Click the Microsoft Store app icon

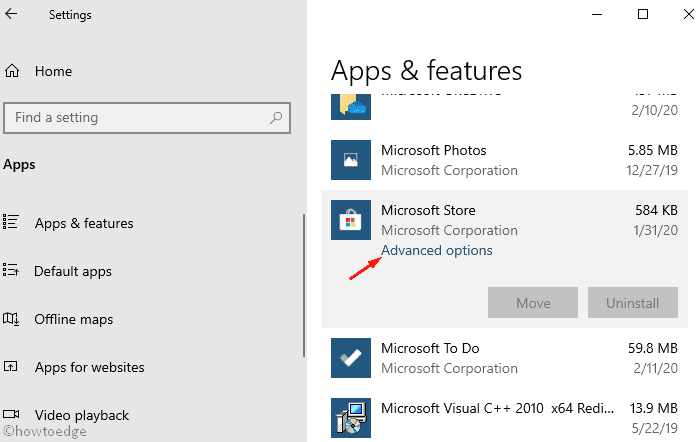click(x=351, y=220)
